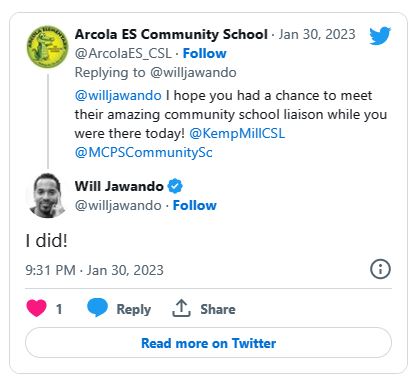Follow the @willjawando account
Viewport: 416px width, 386px height.
coord(195,205)
